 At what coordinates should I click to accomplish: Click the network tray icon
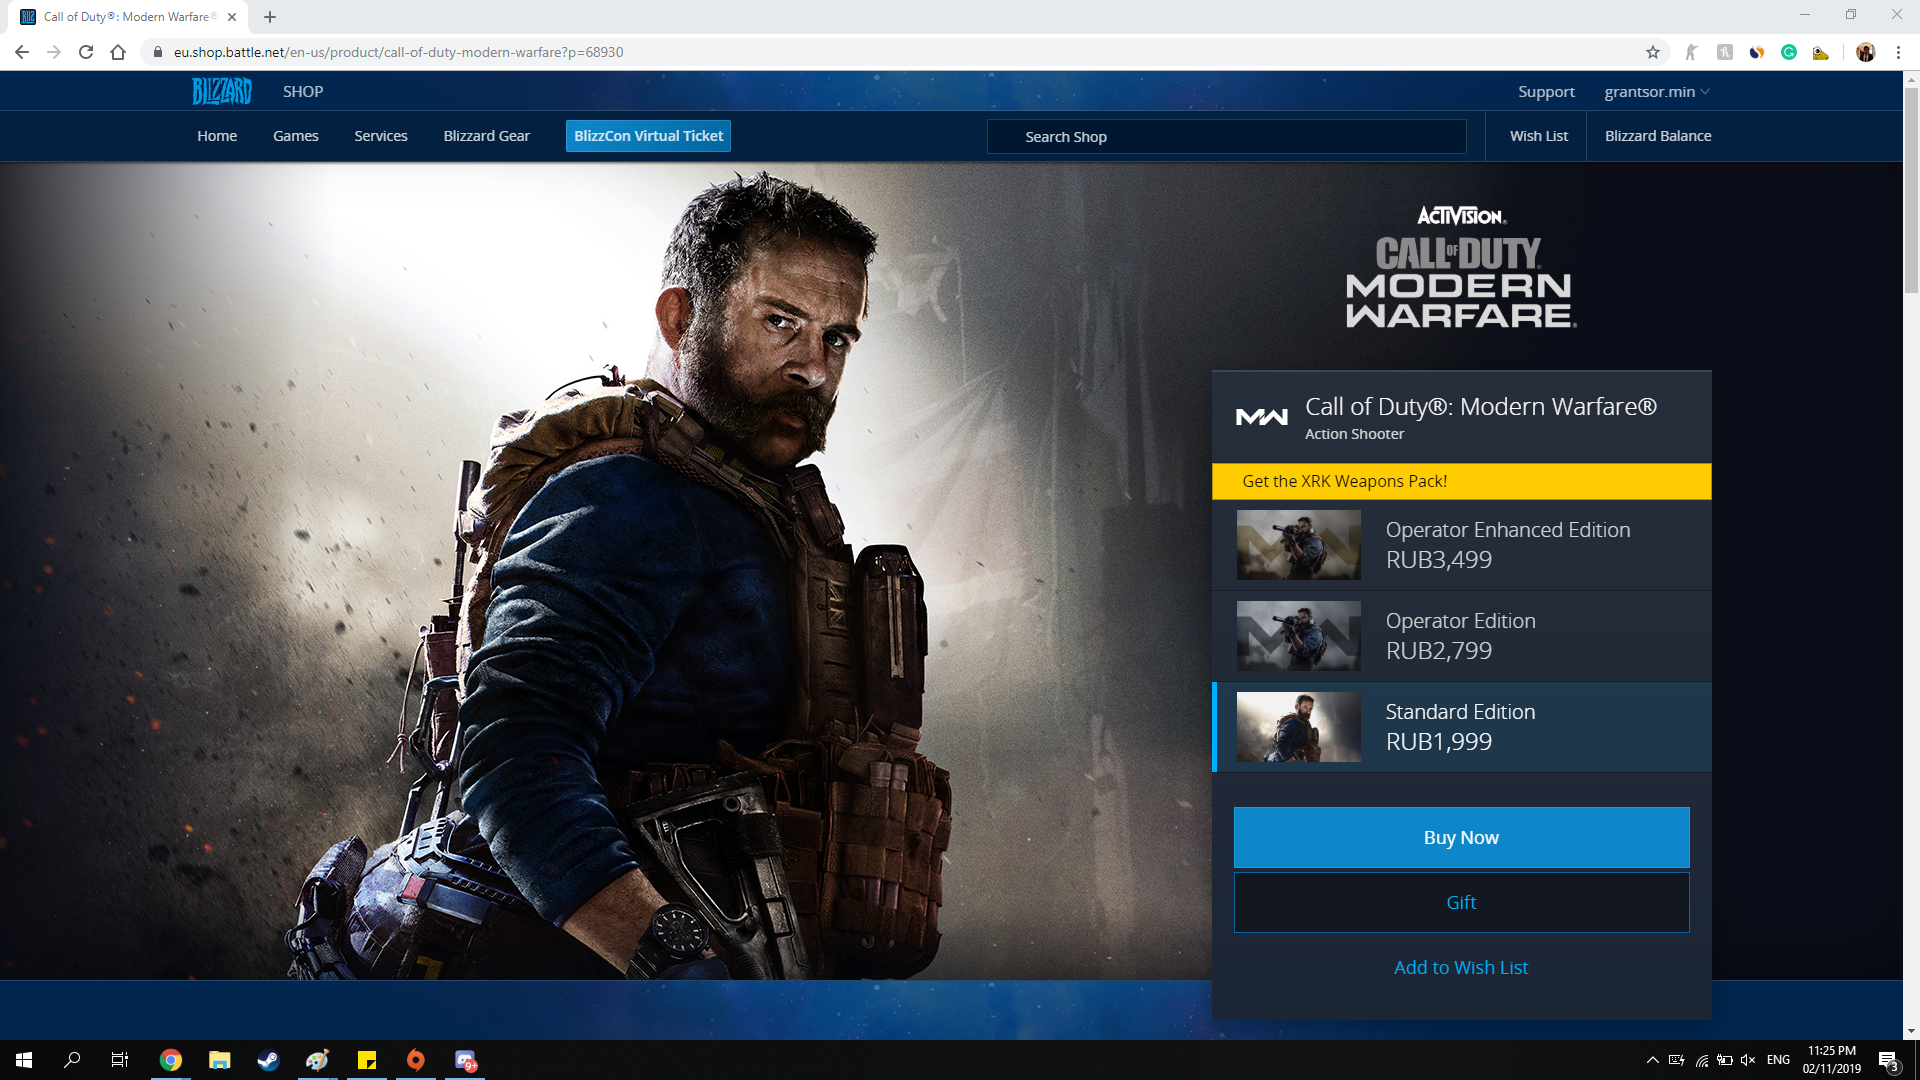1701,1060
